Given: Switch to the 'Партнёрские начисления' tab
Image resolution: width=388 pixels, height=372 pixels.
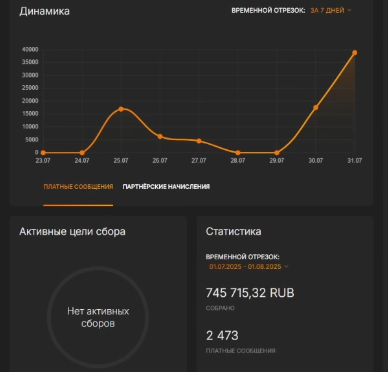Looking at the screenshot, I should tap(166, 187).
